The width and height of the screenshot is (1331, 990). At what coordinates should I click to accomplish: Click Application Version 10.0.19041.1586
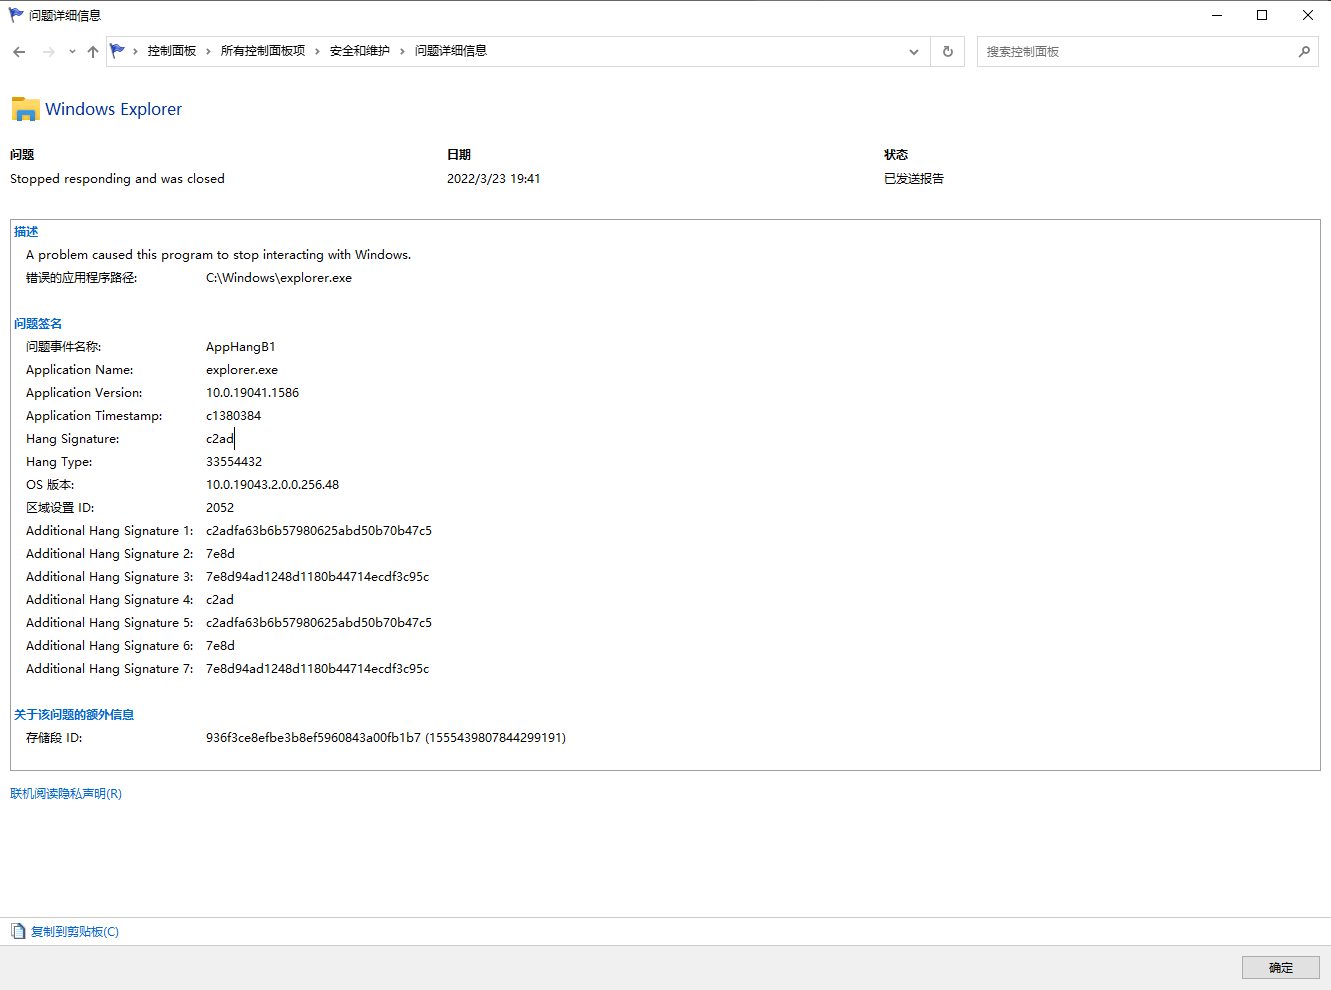click(x=253, y=393)
